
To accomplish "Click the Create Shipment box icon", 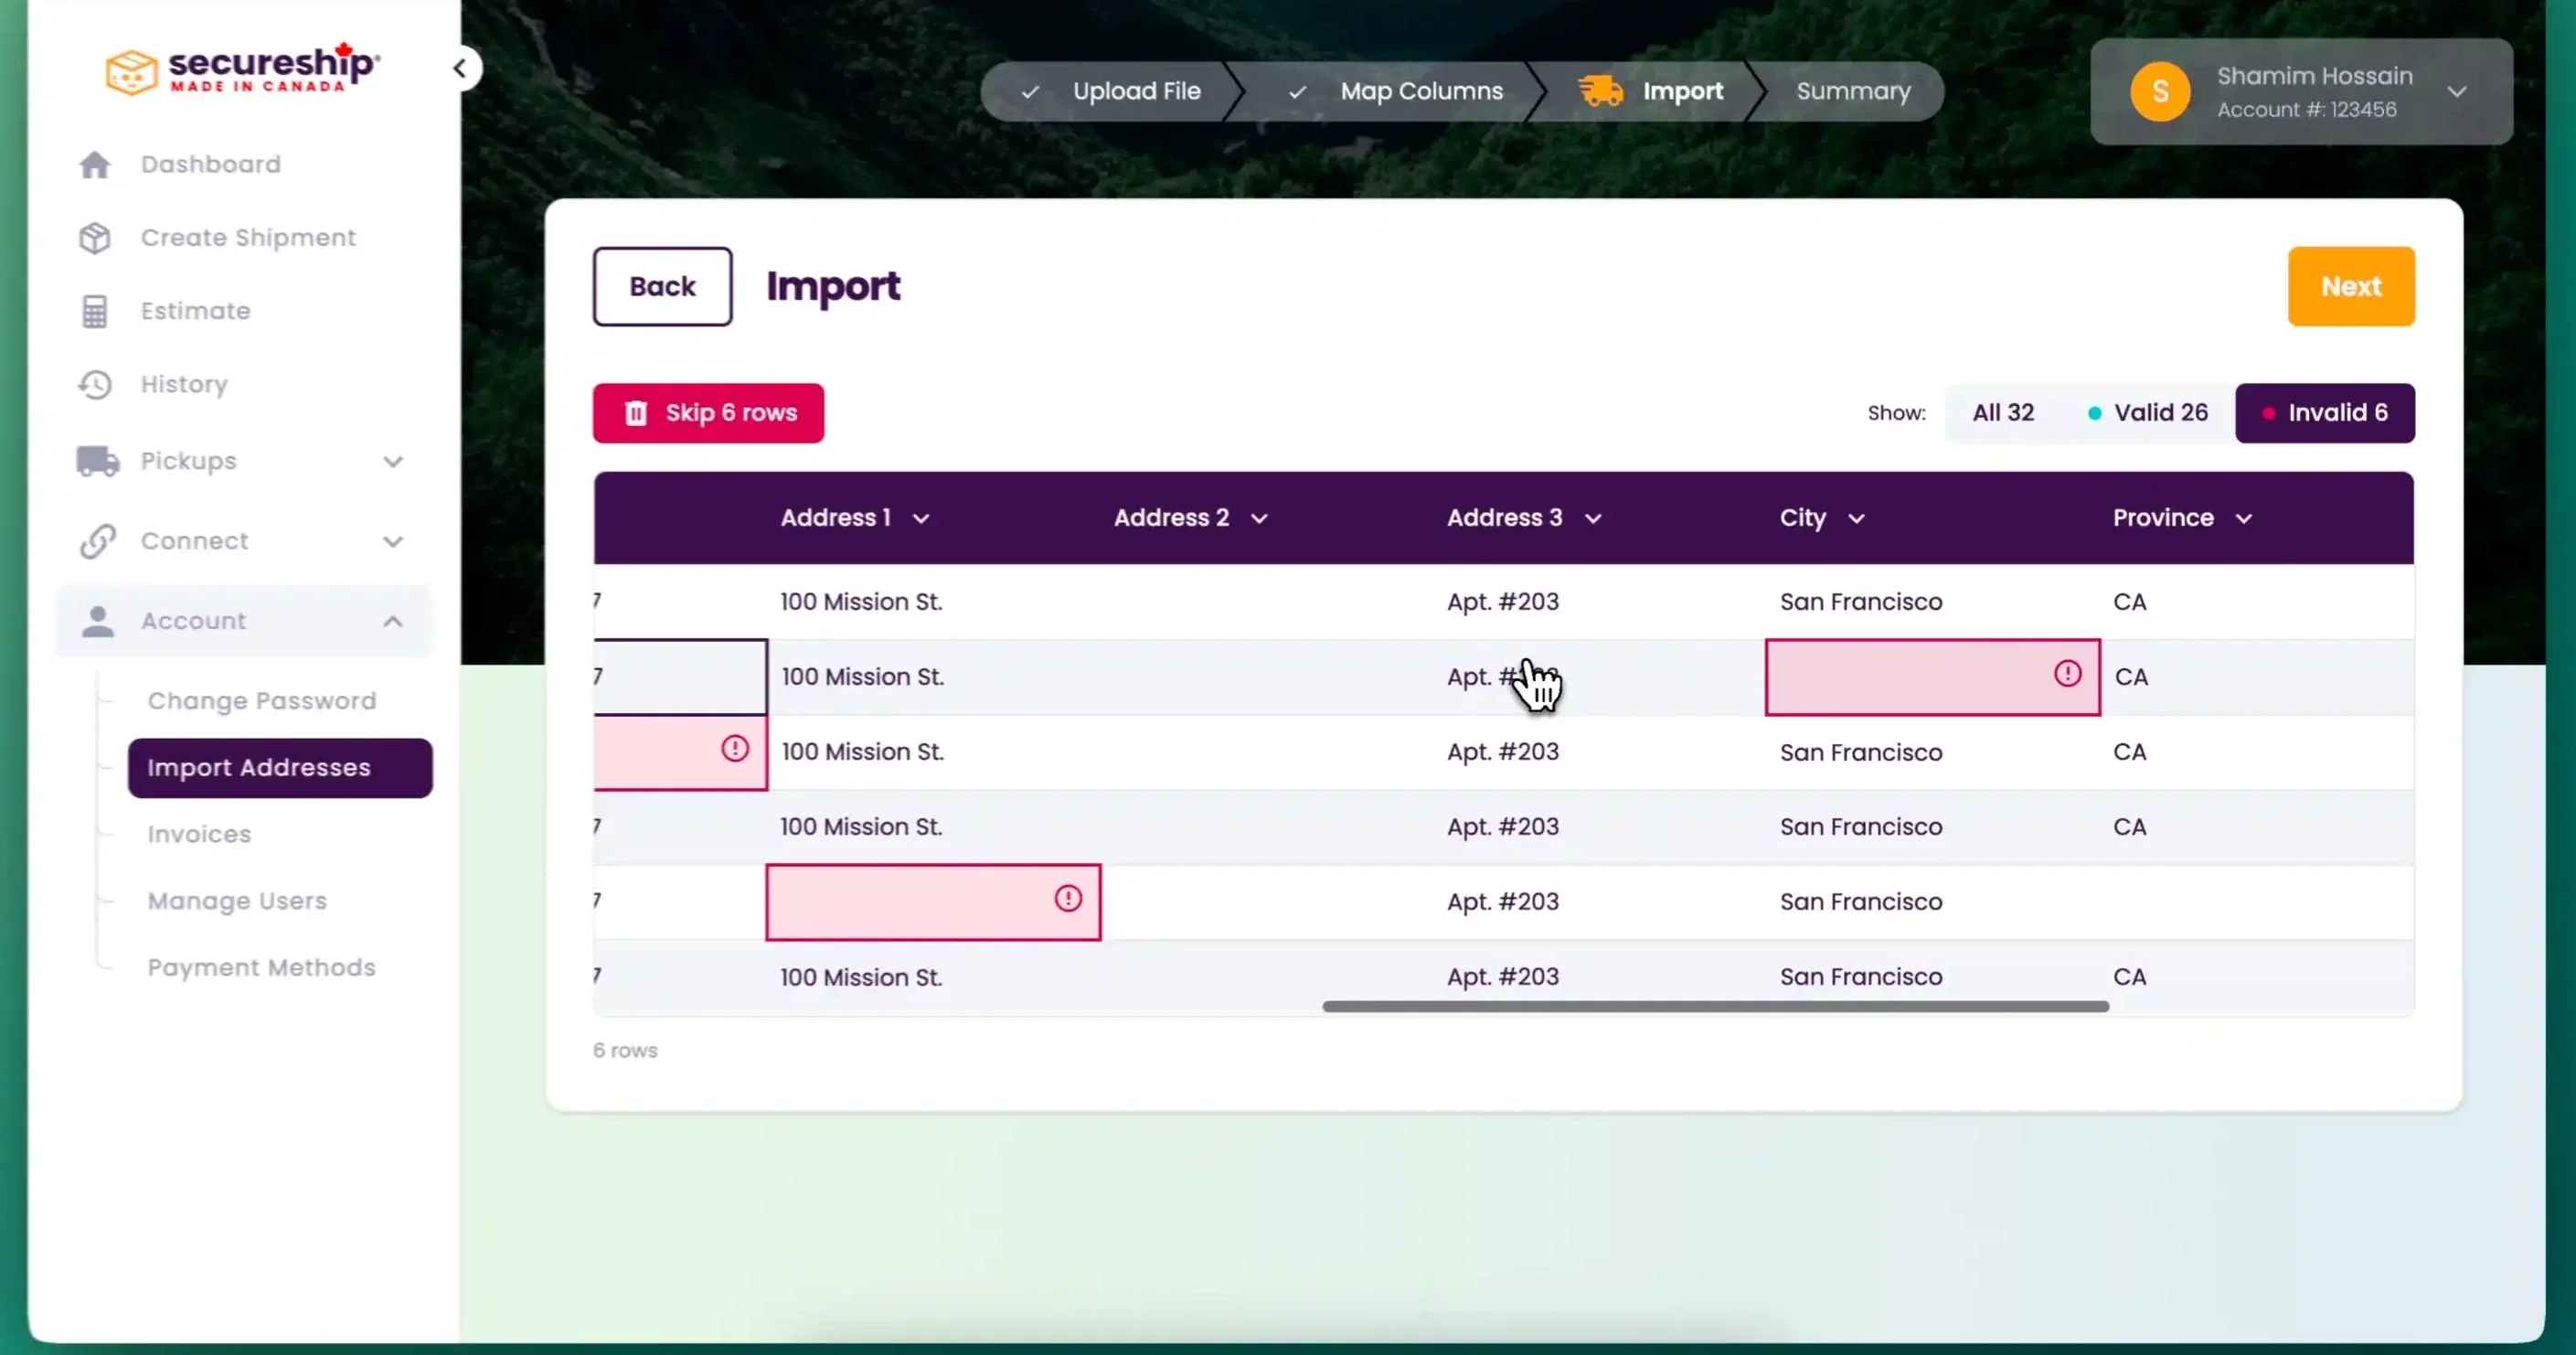I will [x=95, y=238].
